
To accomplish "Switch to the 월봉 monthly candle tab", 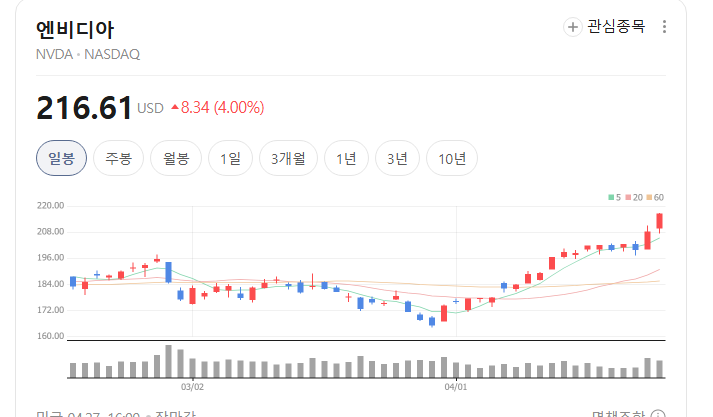I will (176, 158).
